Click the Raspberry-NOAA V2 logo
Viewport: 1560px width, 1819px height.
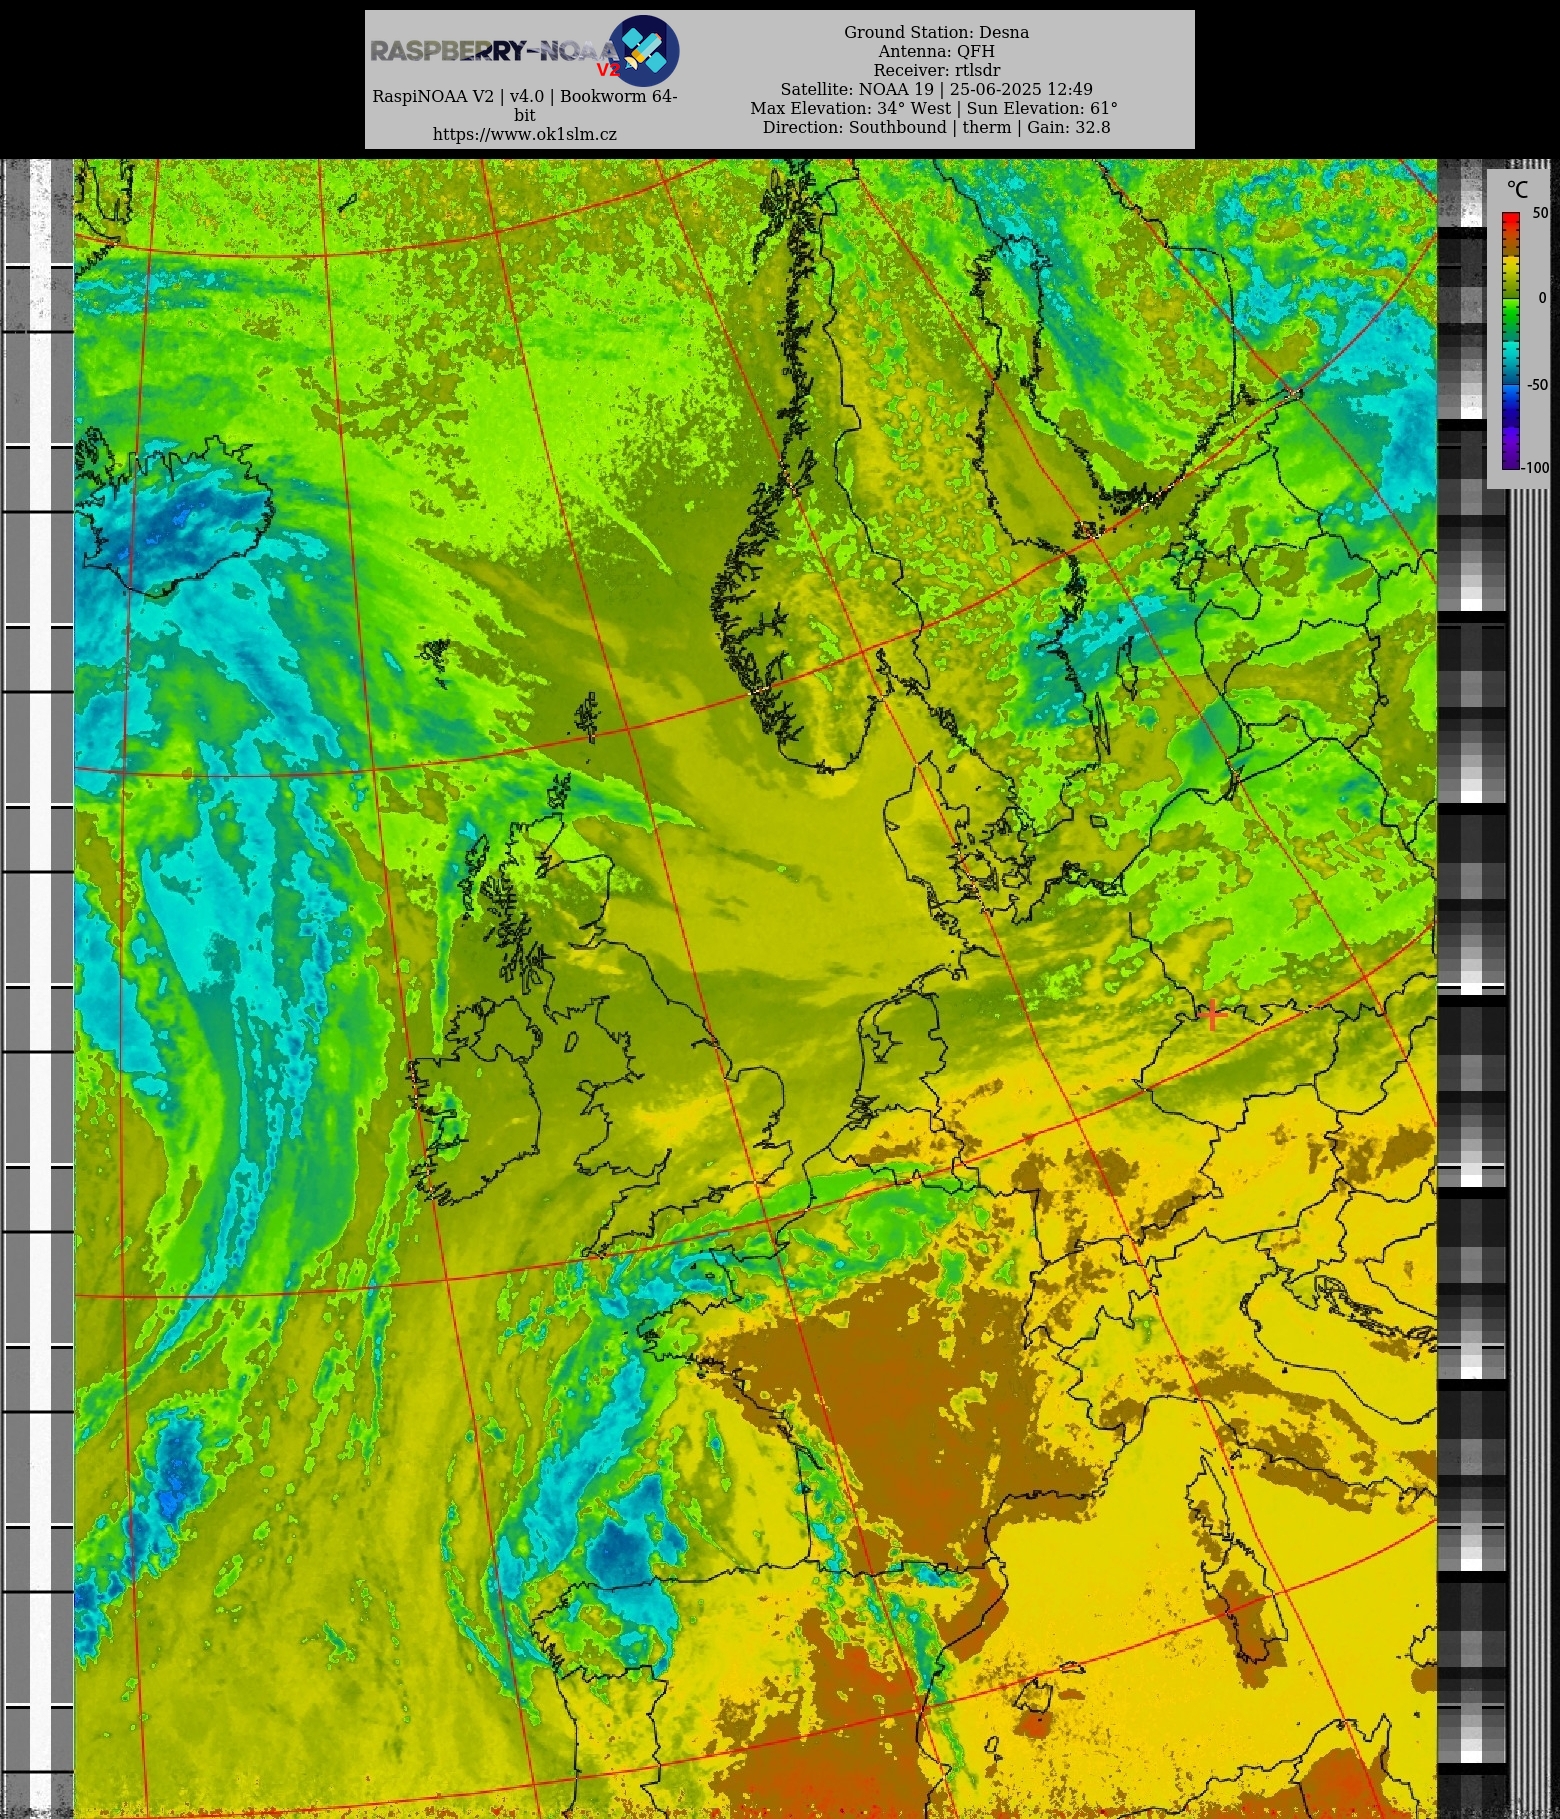525,50
